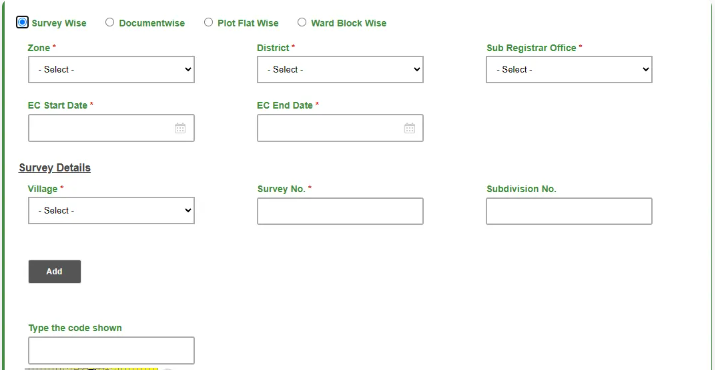Open calendar icon for EC End Date
Image resolution: width=715 pixels, height=370 pixels.
click(x=409, y=128)
